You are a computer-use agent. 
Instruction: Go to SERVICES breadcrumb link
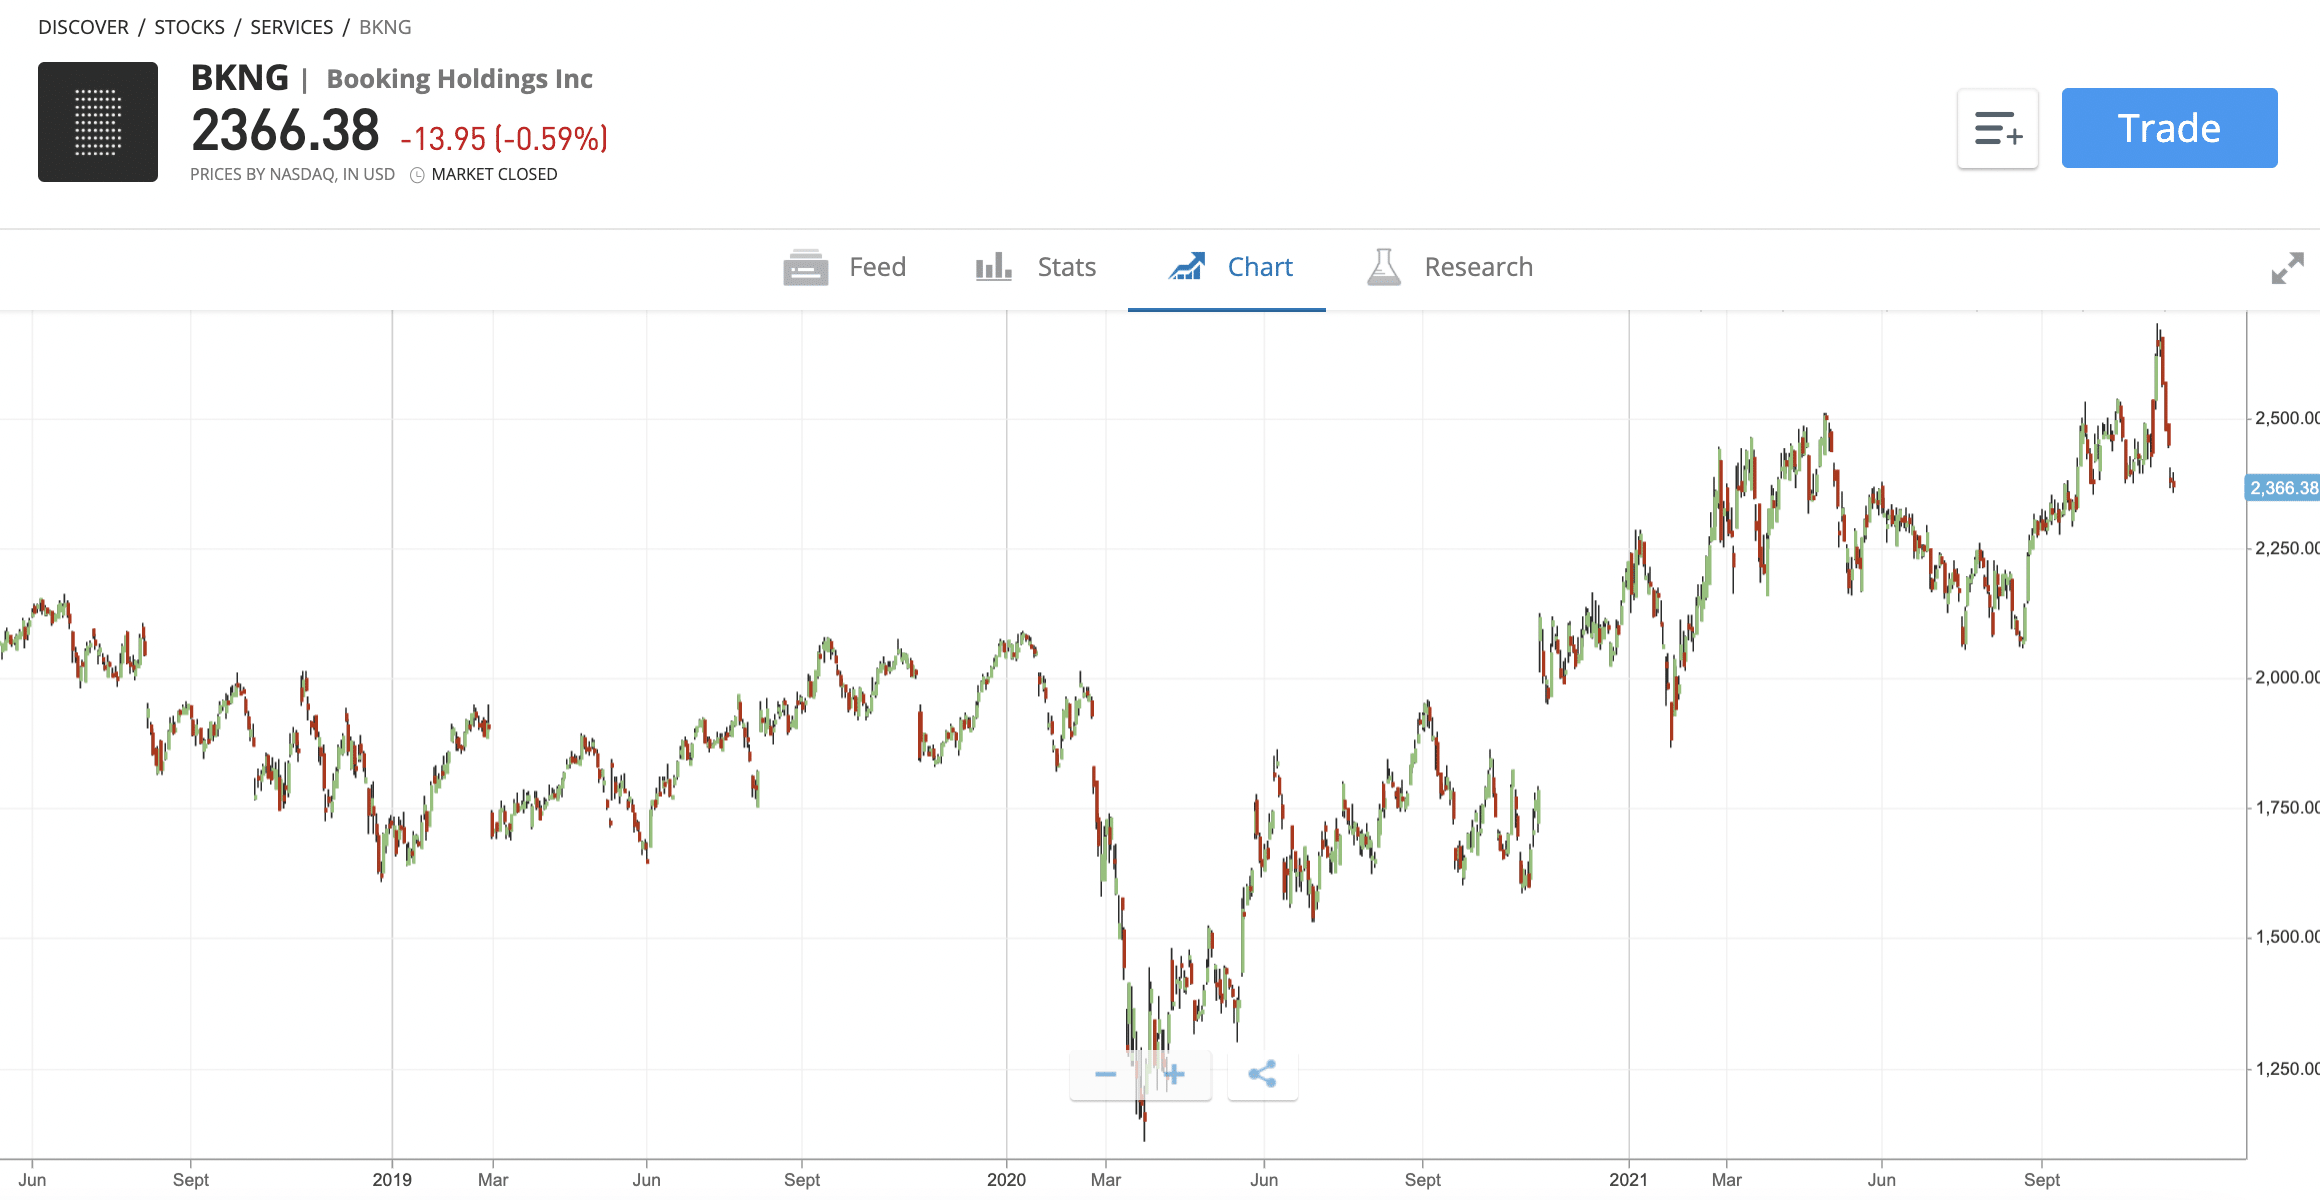[x=291, y=27]
